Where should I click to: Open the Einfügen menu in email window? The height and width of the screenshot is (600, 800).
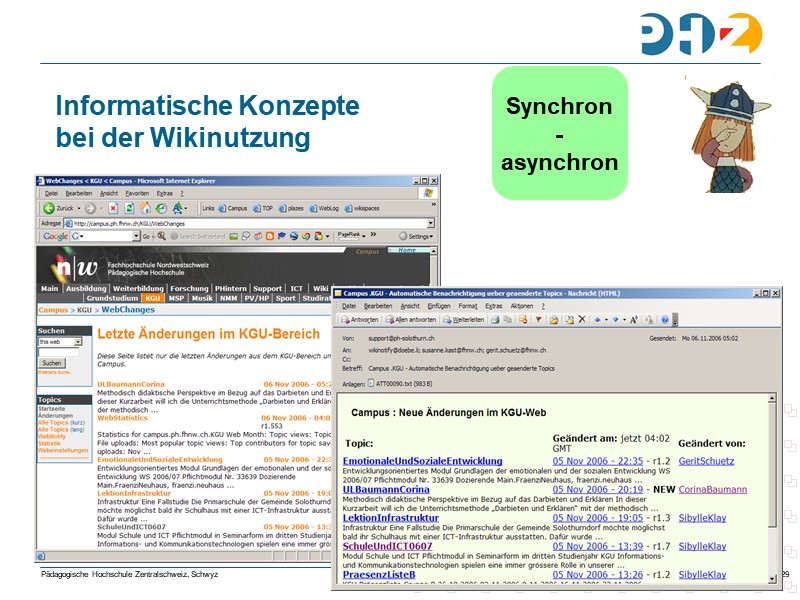point(439,306)
